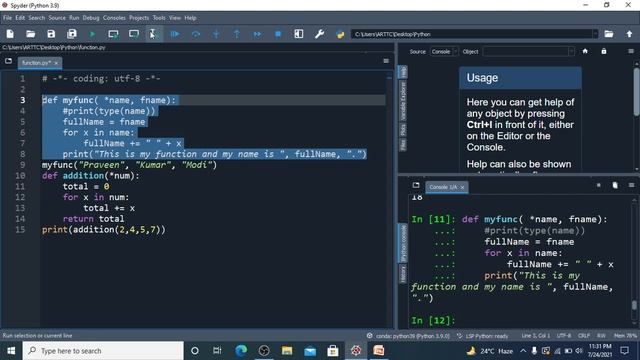The image size is (640, 360).
Task: Open Windows Start menu
Action: (x=11, y=351)
